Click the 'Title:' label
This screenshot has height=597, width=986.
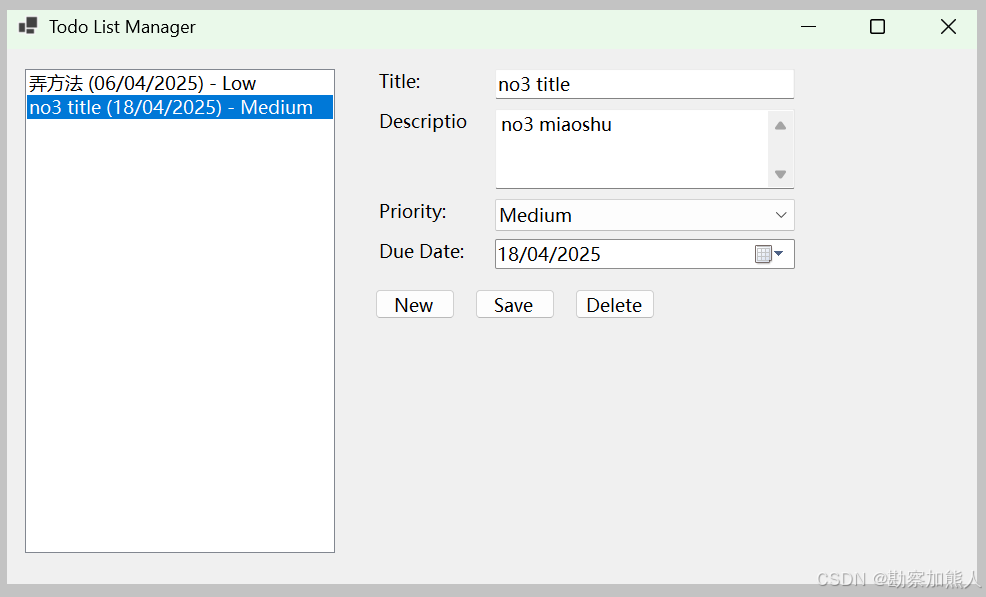click(399, 82)
